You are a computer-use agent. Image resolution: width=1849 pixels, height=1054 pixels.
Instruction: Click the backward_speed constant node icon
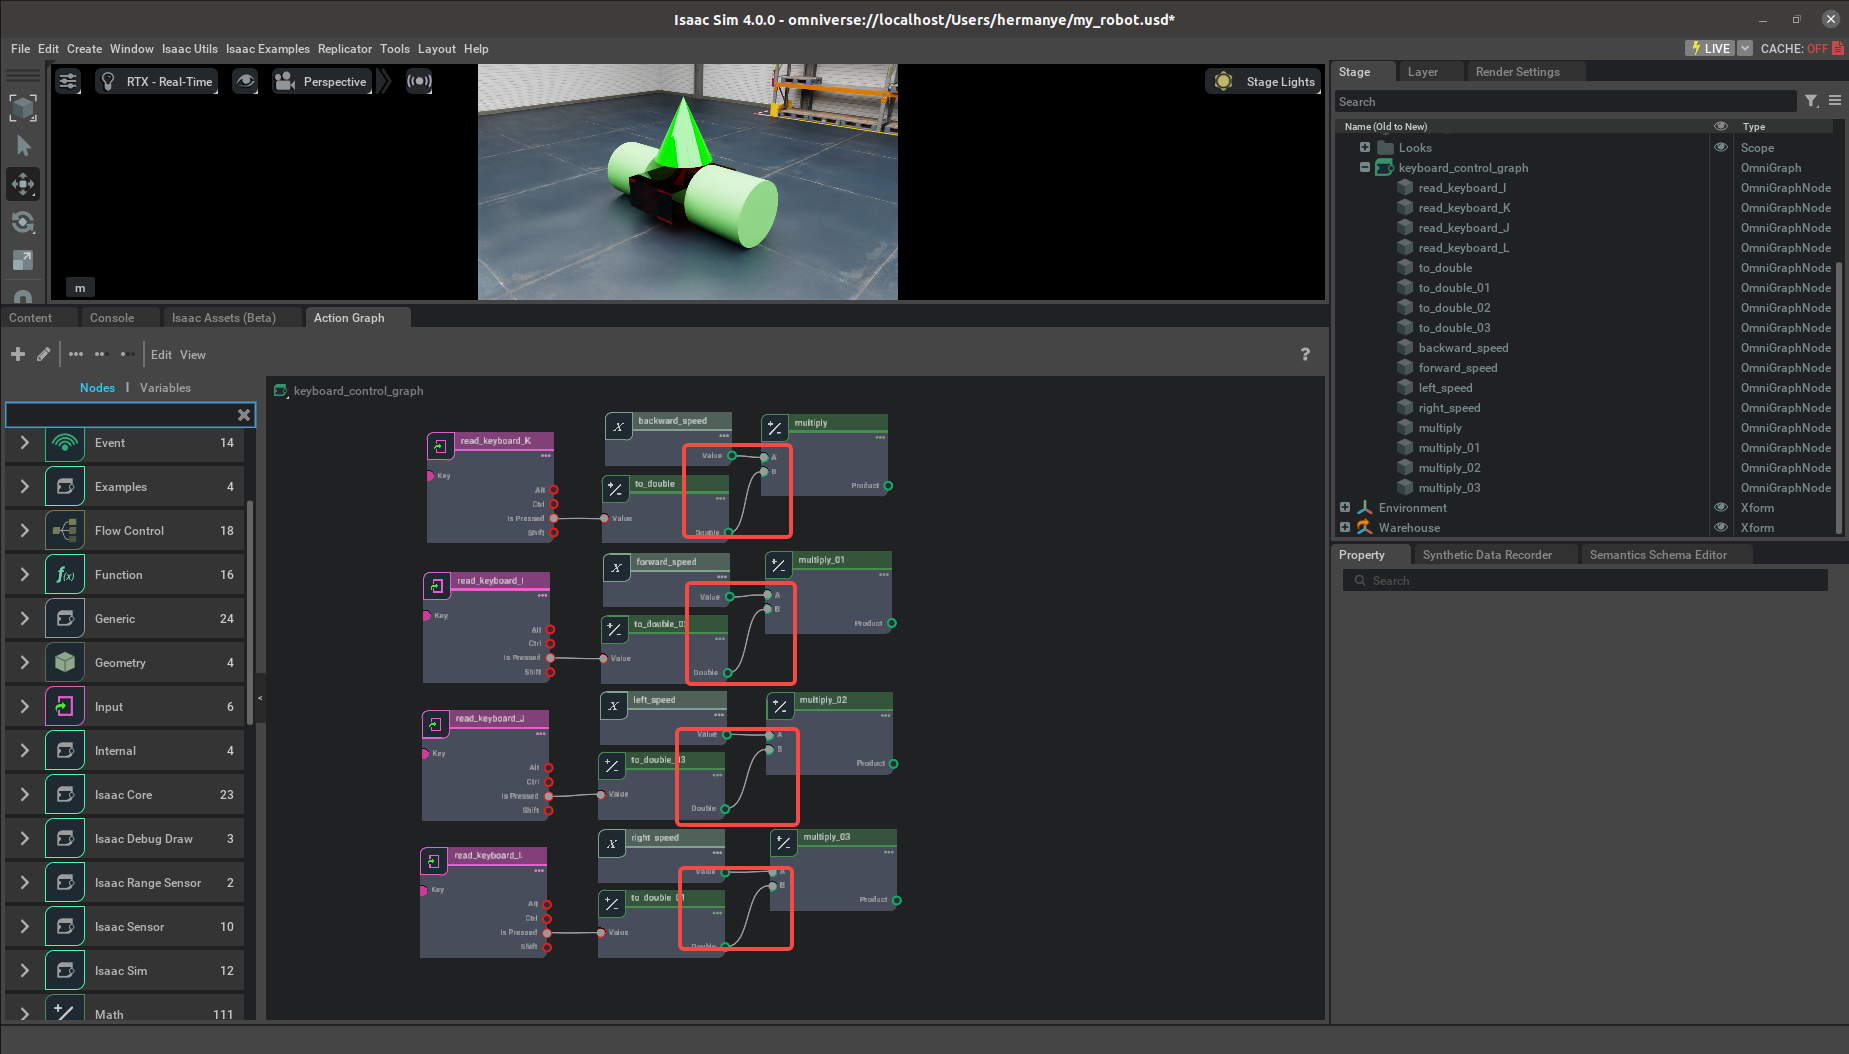coord(618,426)
